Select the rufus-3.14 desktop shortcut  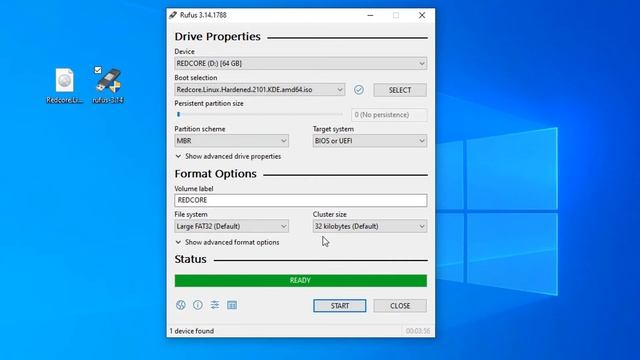coord(108,86)
